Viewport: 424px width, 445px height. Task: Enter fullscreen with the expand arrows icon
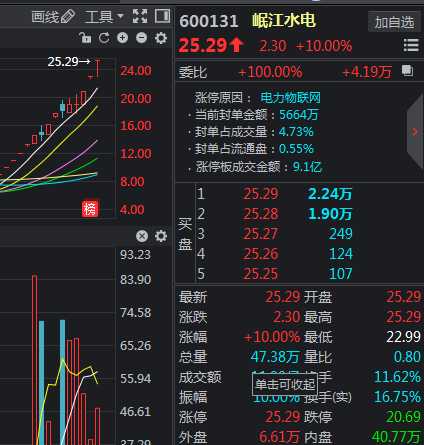140,16
